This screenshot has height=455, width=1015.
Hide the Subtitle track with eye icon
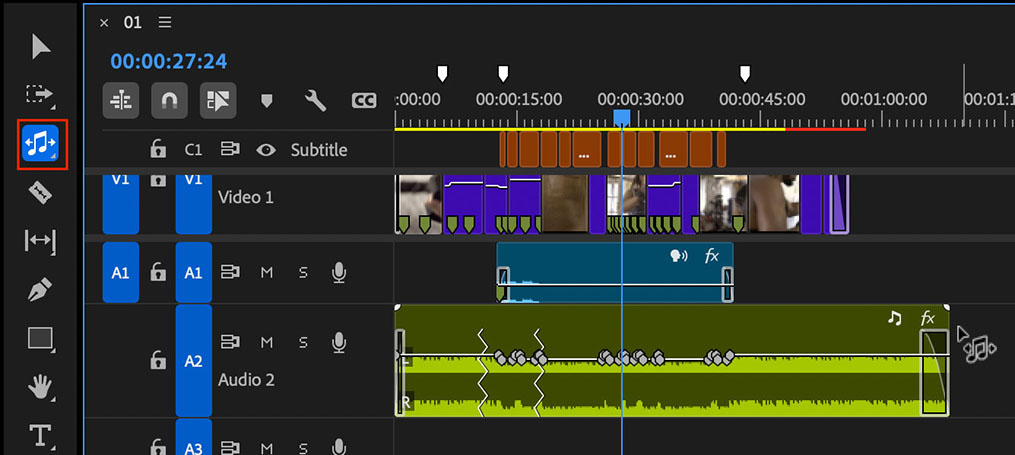coord(265,150)
